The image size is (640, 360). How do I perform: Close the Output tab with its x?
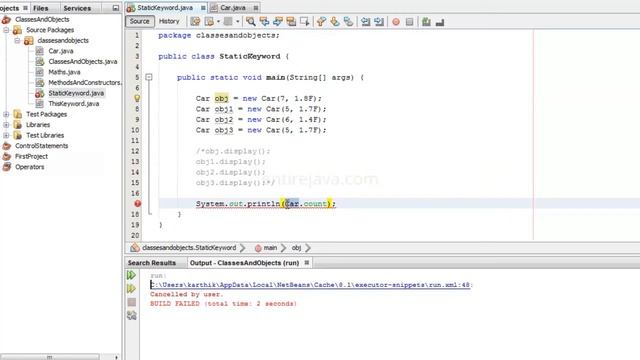tap(307, 262)
